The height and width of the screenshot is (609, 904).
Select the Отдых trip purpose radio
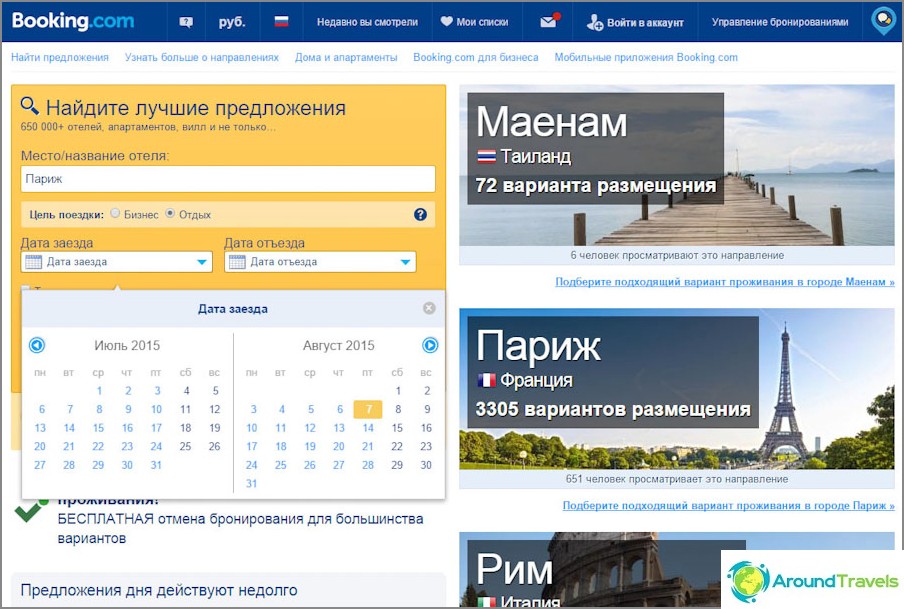[x=170, y=213]
